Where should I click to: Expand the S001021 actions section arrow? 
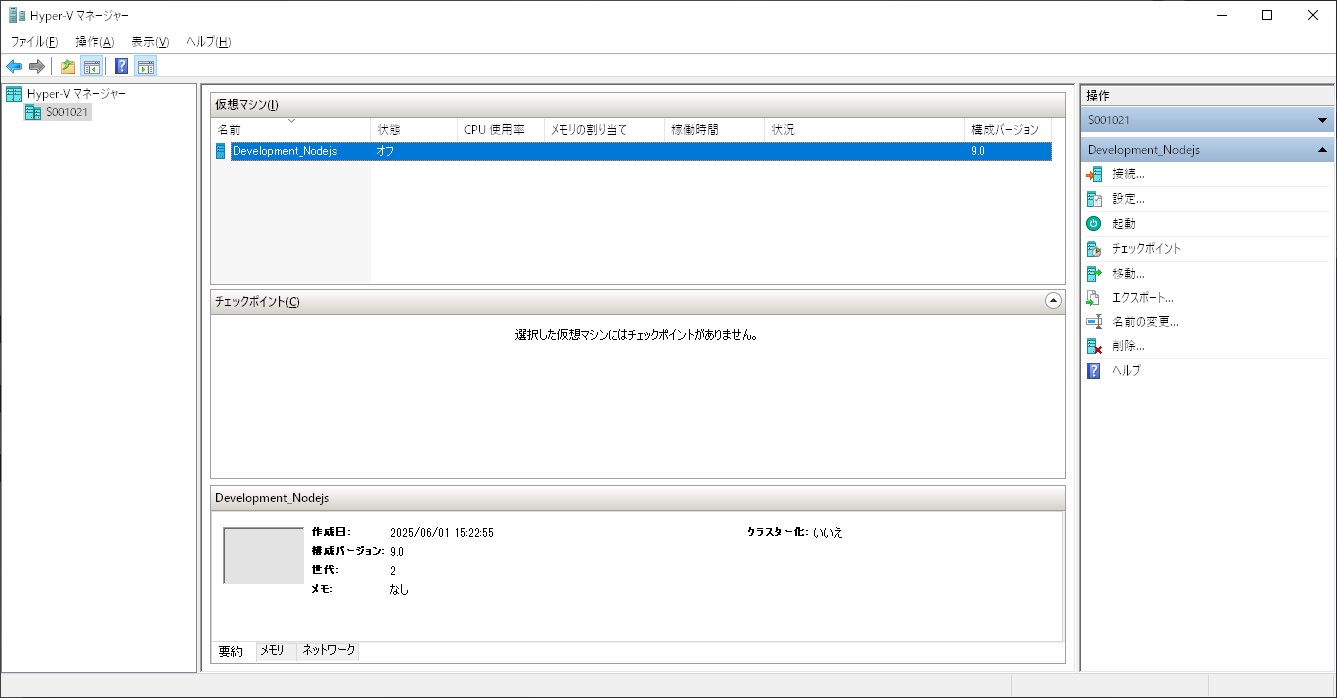[x=1323, y=120]
